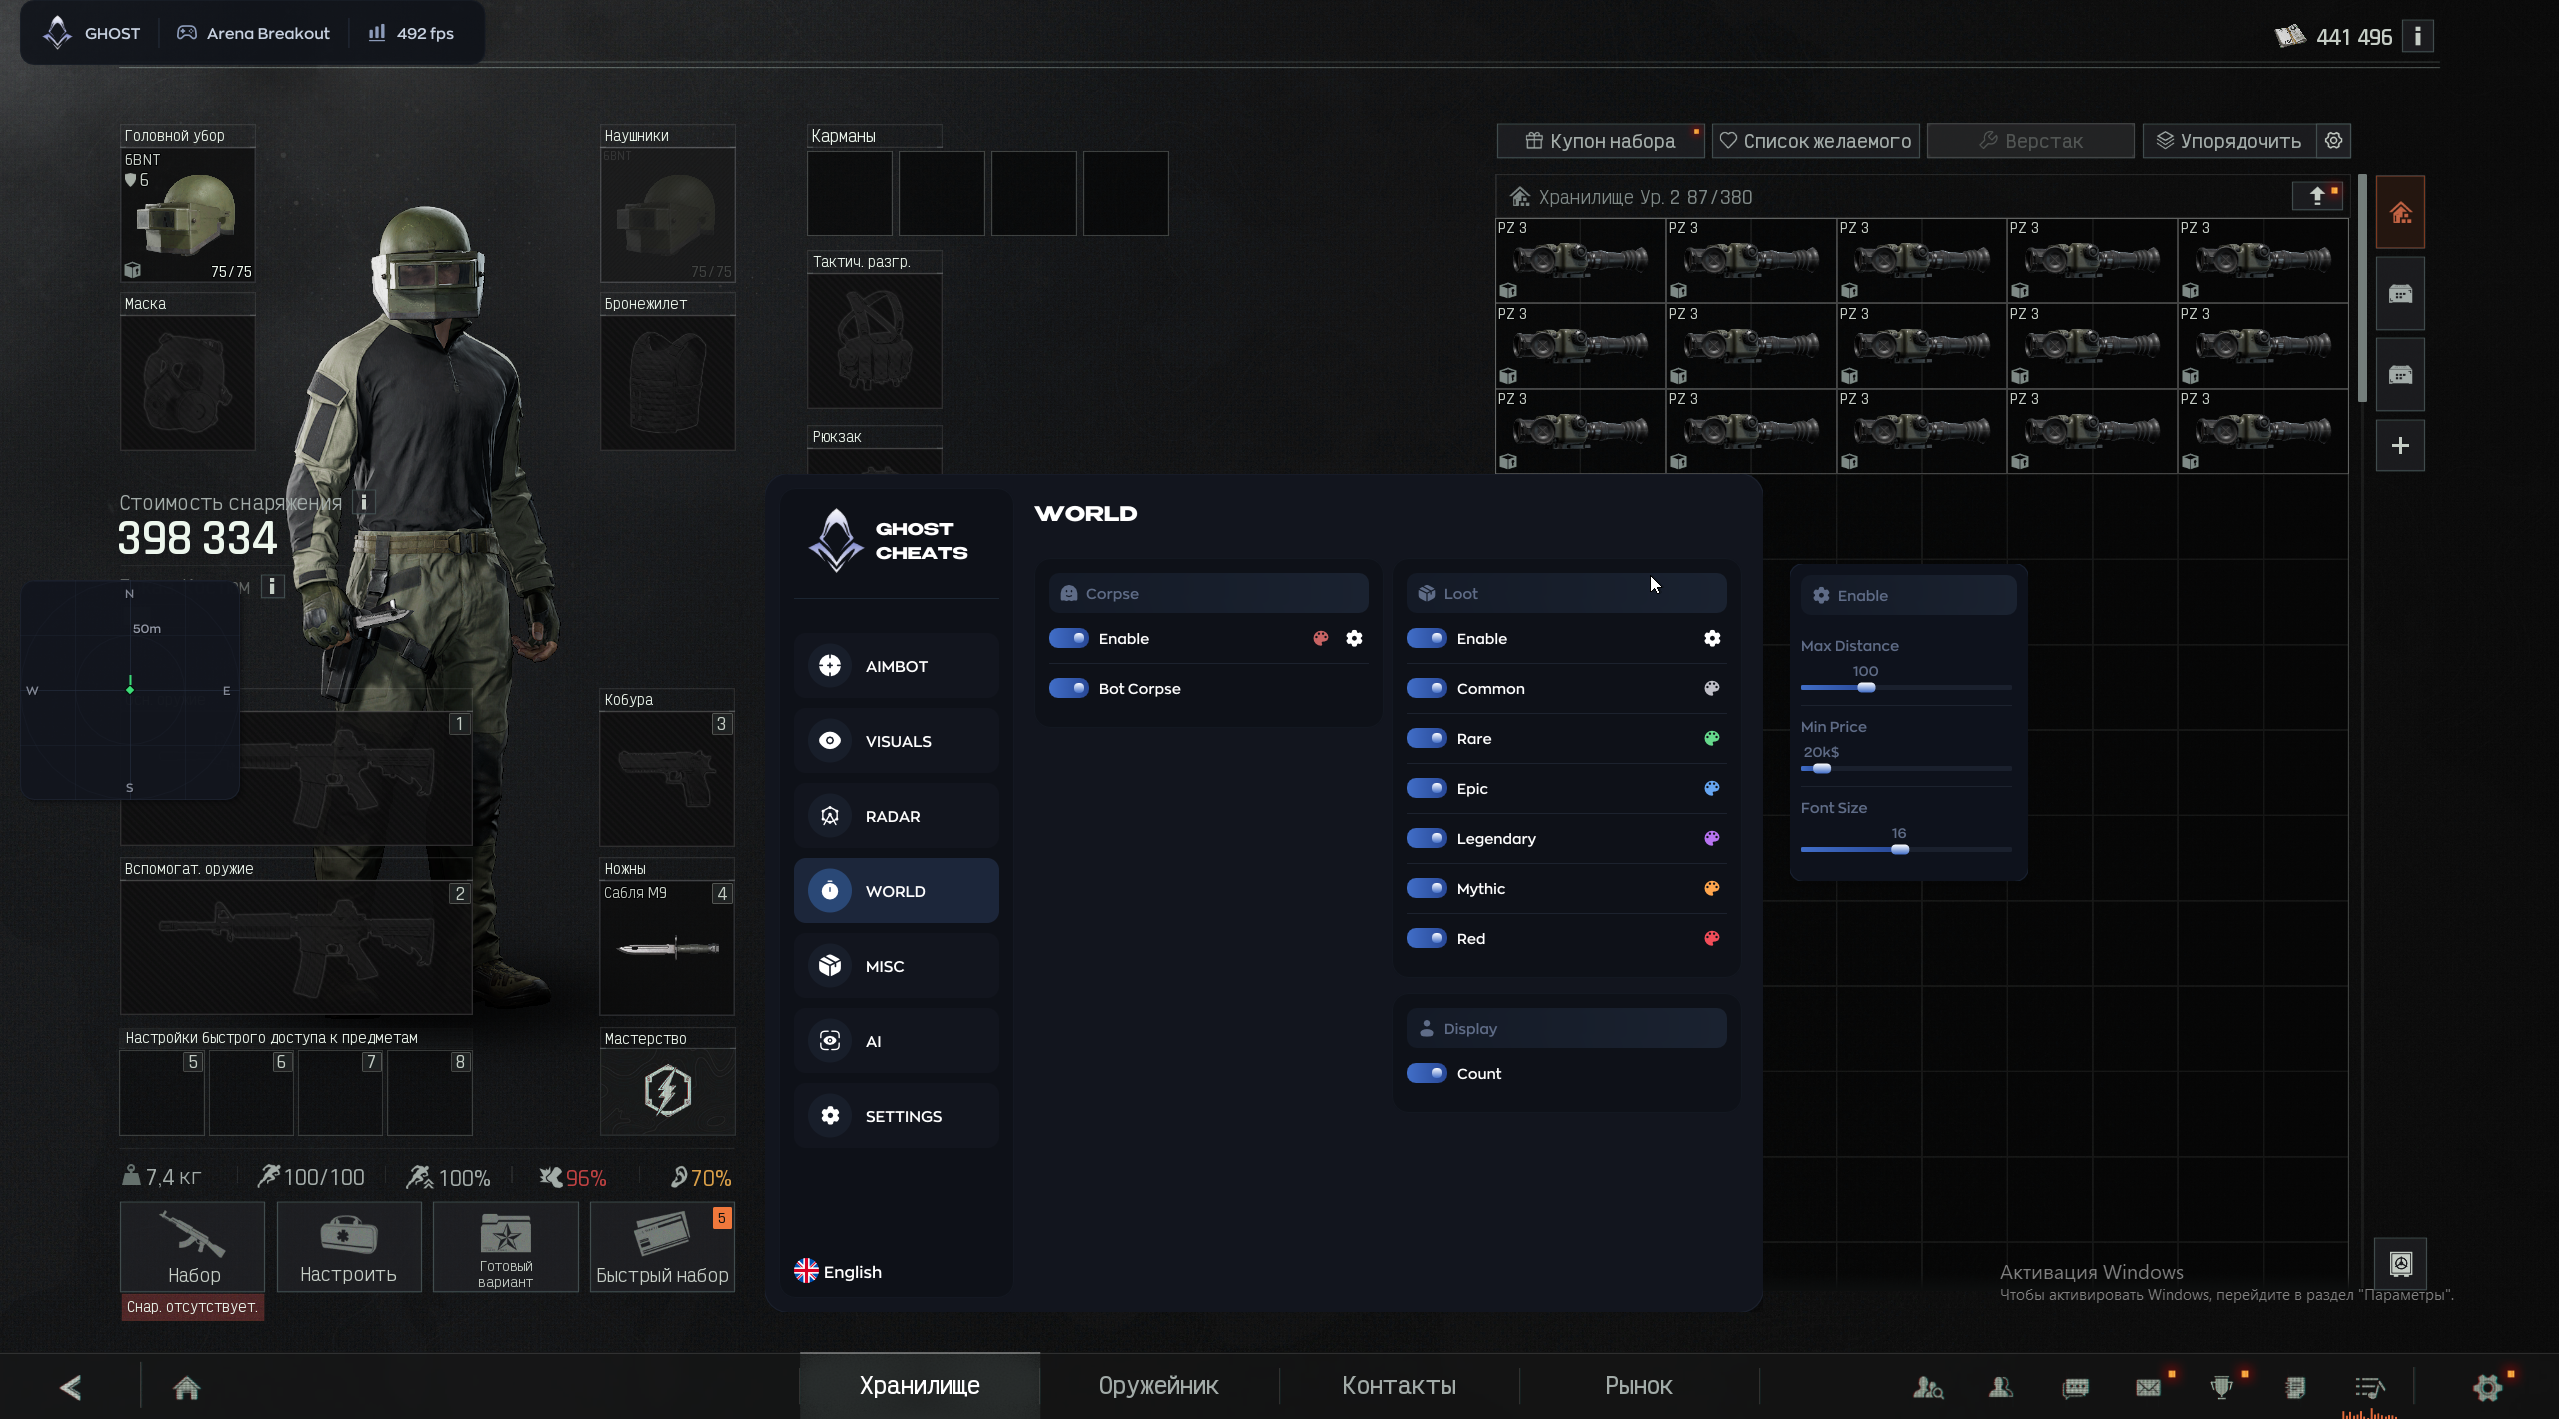Toggle Loot Enable switch
The height and width of the screenshot is (1419, 2559).
pyautogui.click(x=1426, y=638)
